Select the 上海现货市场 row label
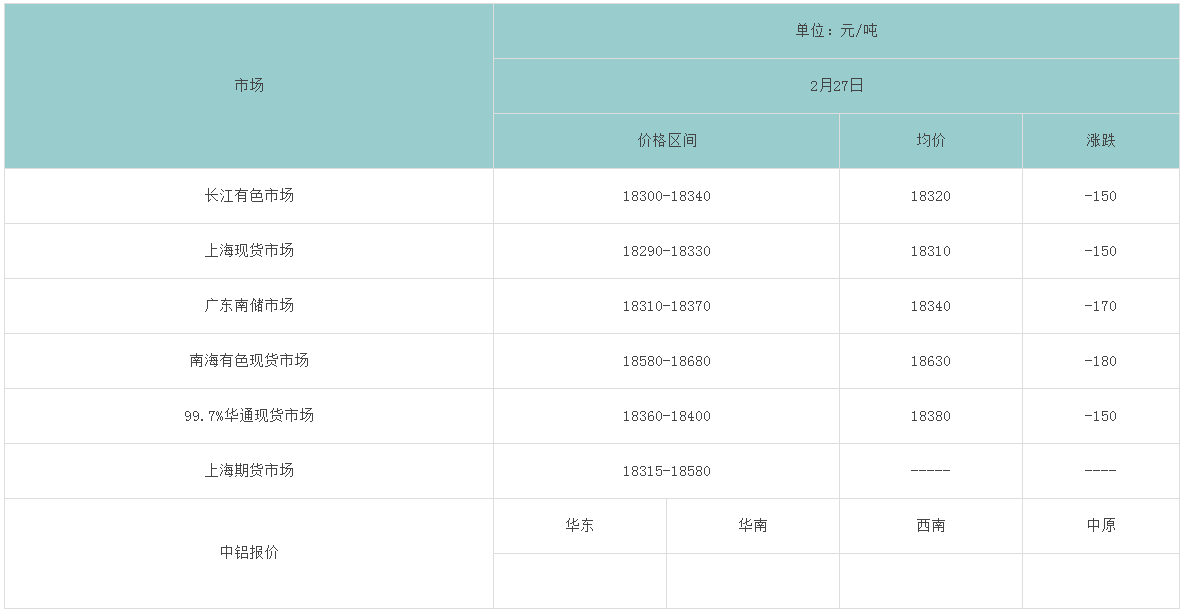The image size is (1187, 613). [249, 251]
